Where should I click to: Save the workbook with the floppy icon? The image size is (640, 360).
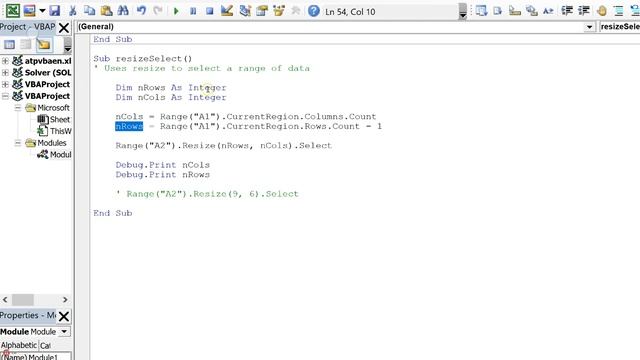(x=55, y=11)
